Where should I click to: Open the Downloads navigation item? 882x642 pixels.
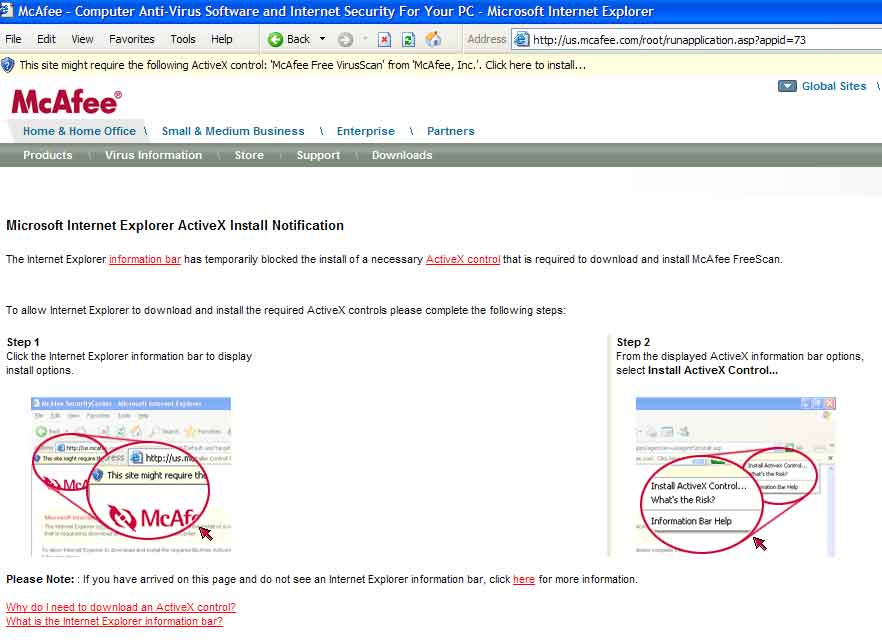pyautogui.click(x=402, y=155)
